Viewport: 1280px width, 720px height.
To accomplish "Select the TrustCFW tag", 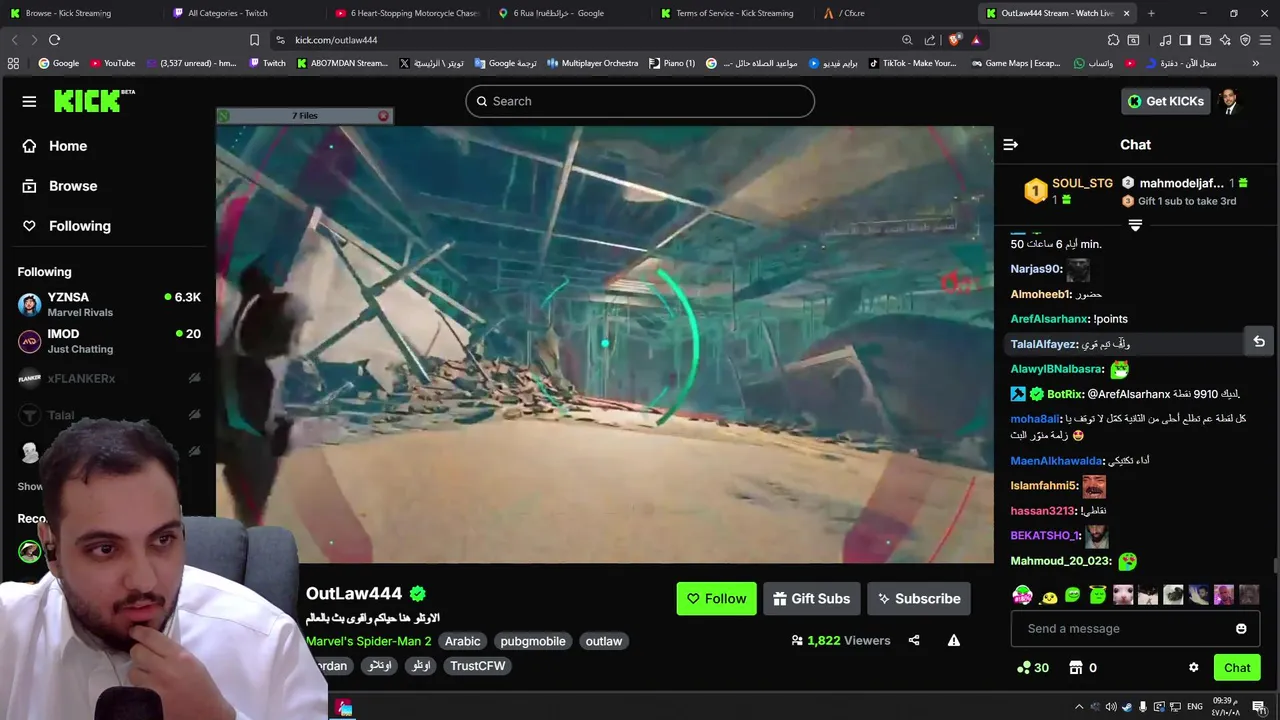I will click(478, 665).
